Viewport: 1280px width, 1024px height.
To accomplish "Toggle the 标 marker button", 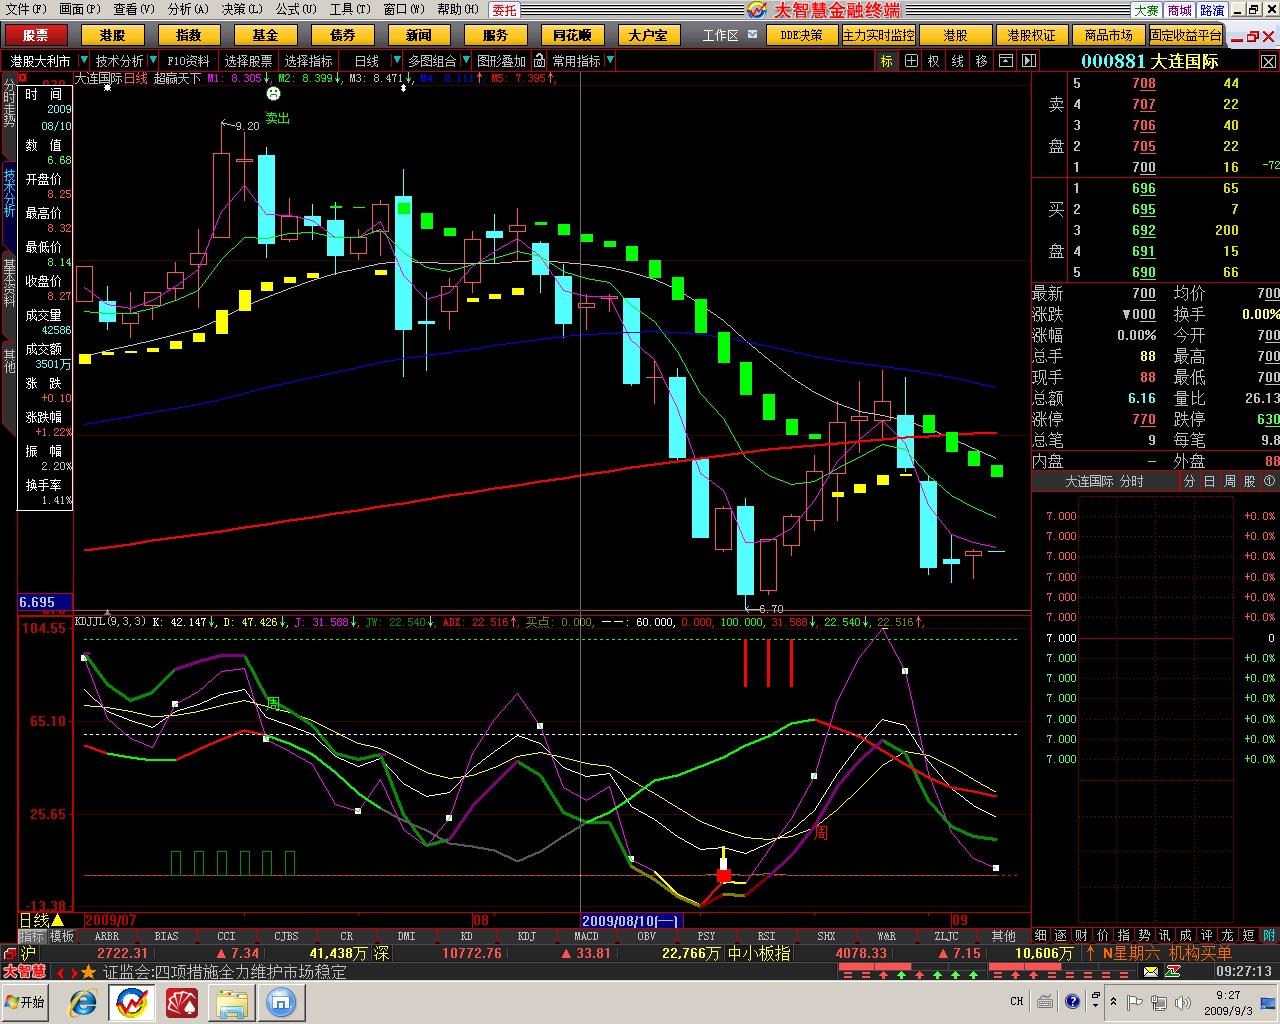I will tap(886, 61).
